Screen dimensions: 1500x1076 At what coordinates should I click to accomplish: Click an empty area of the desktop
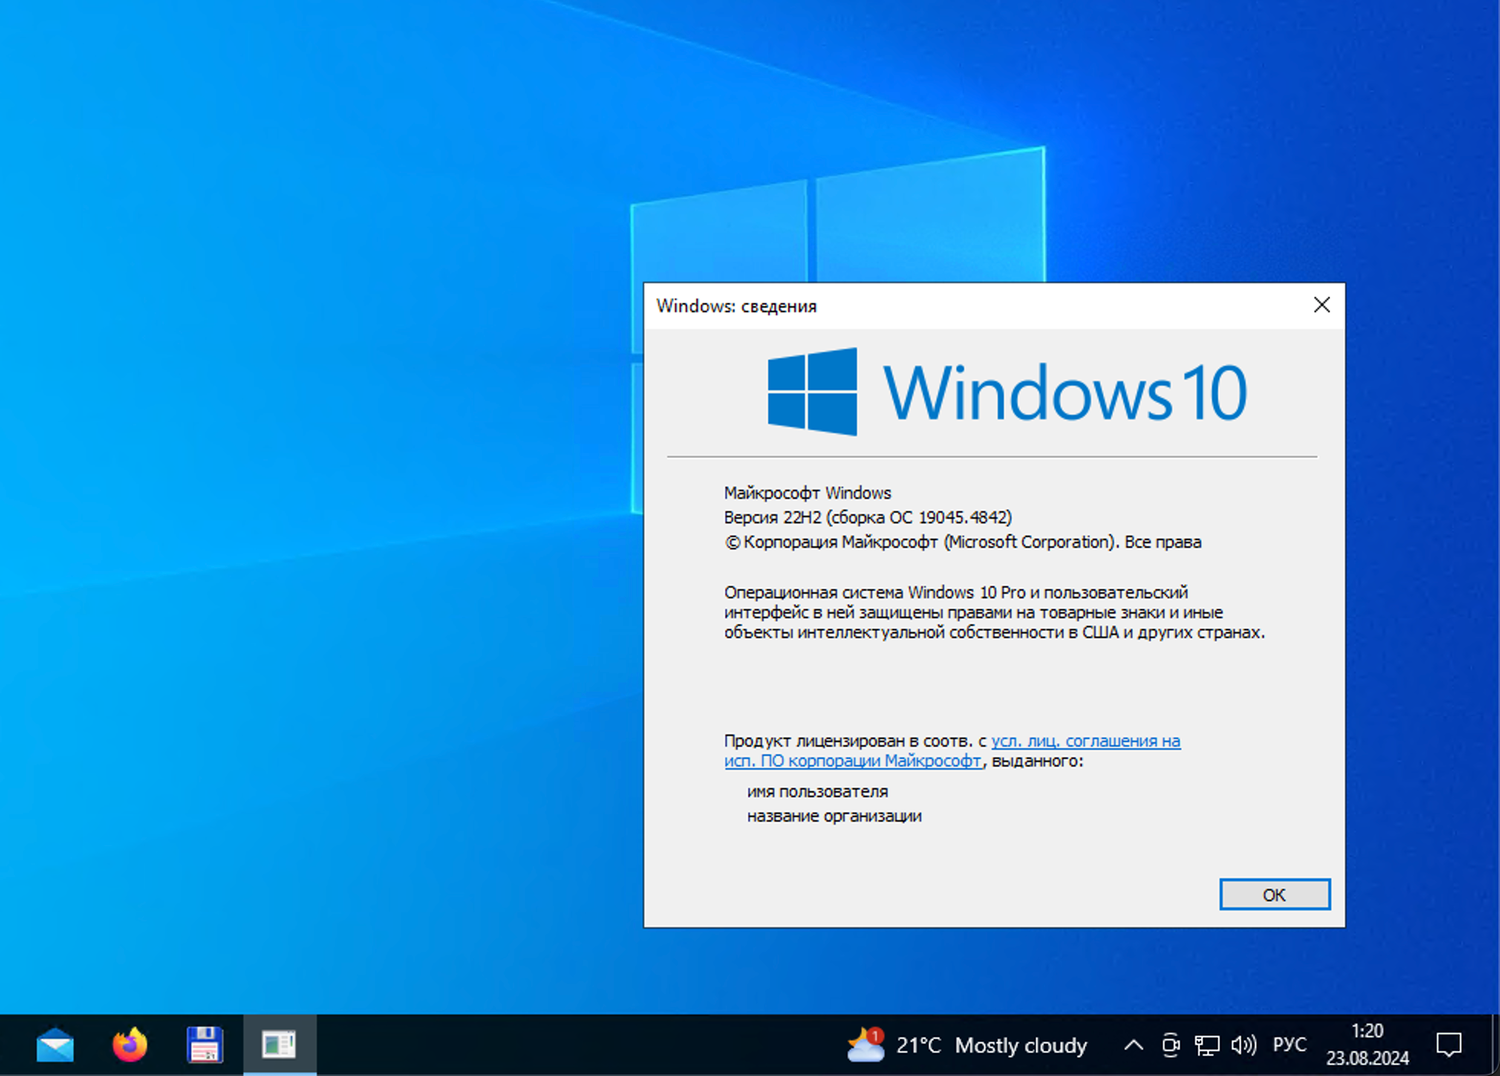[300, 500]
